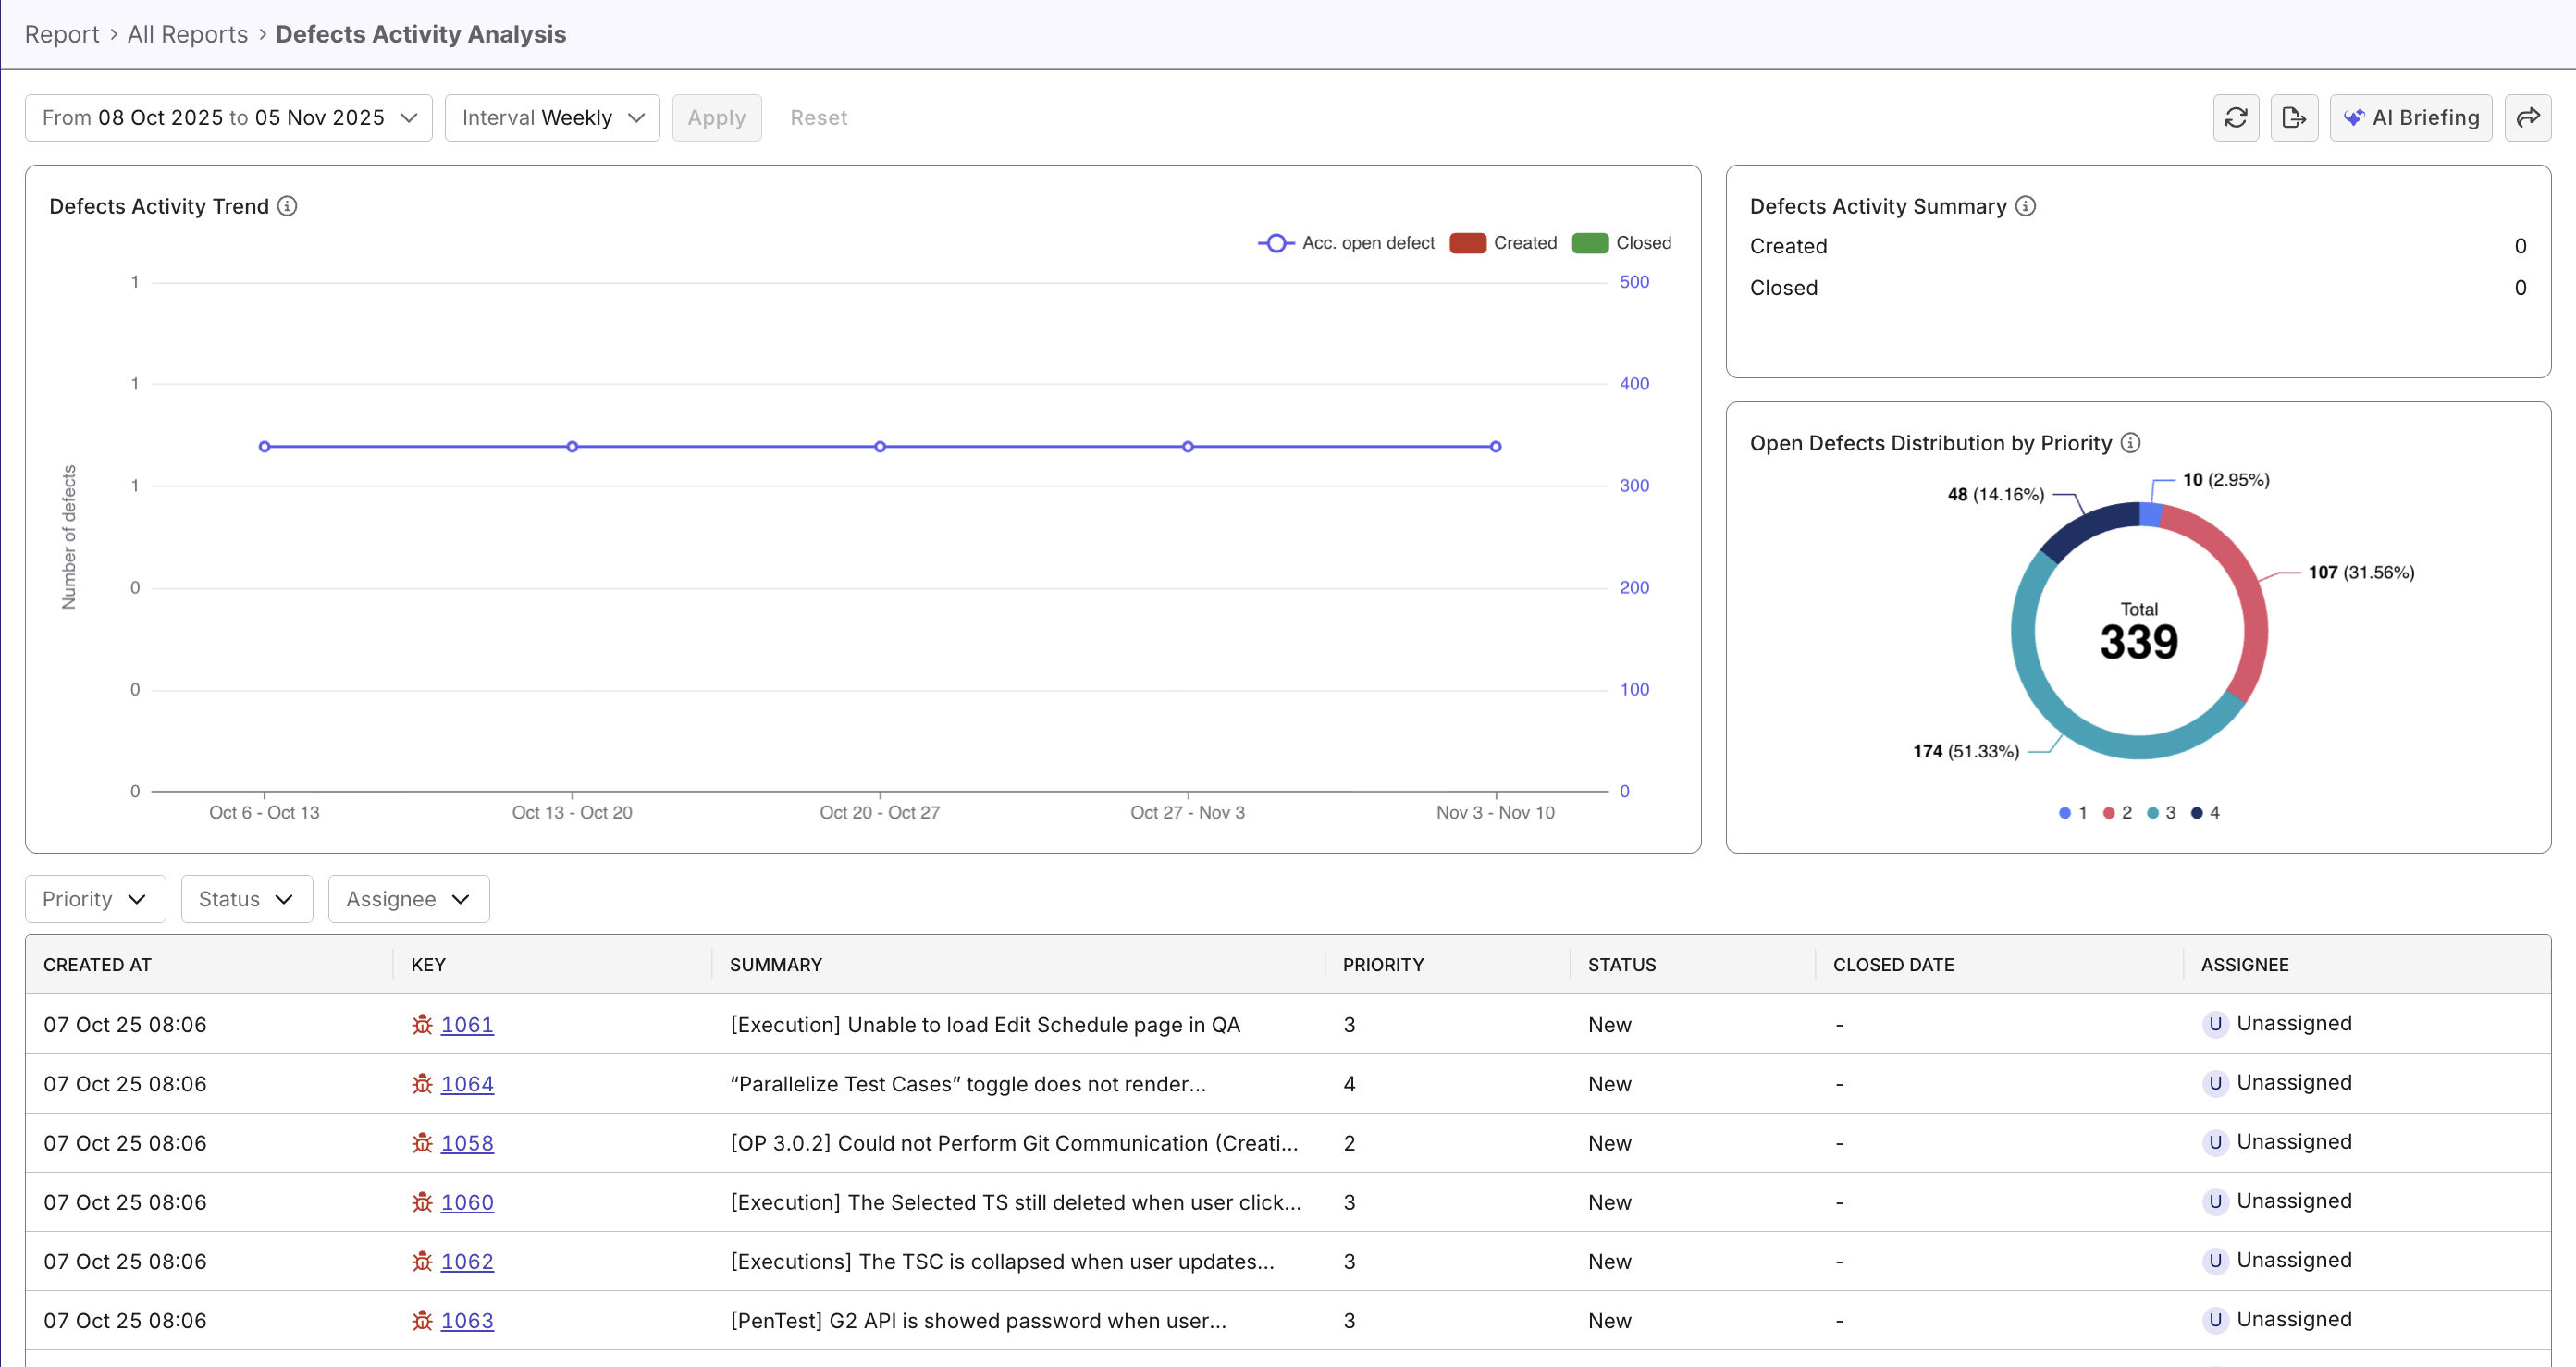
Task: View info tooltip for Defects Activity Summary
Action: 2026,206
